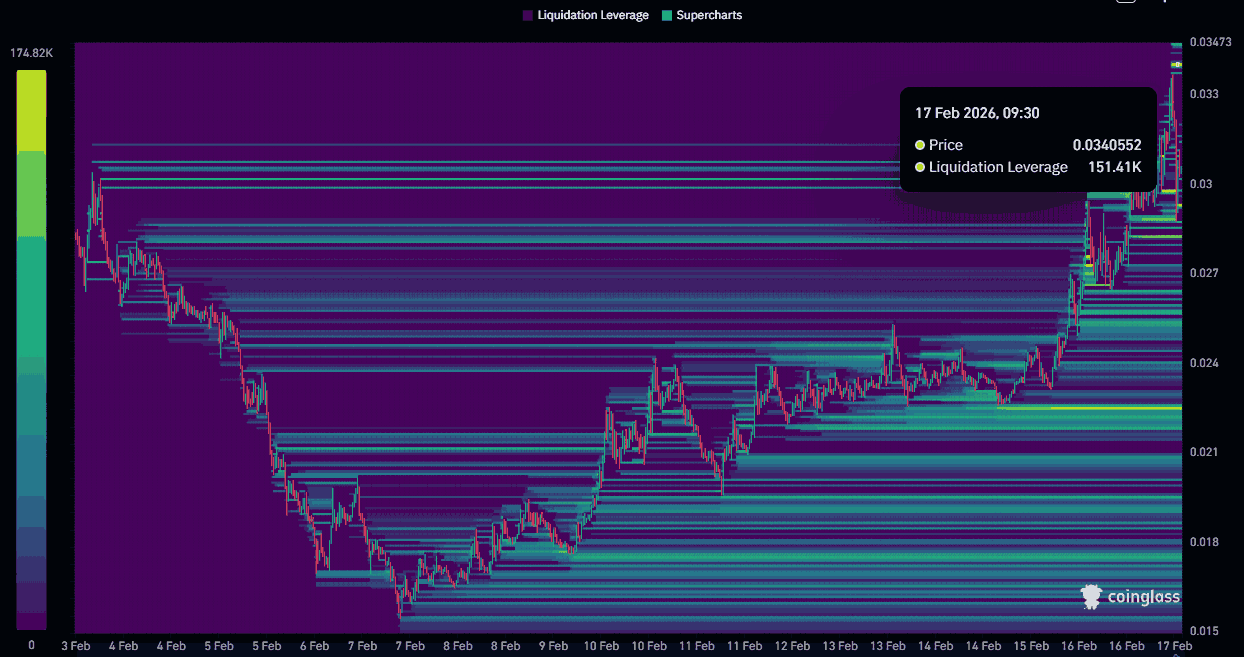The width and height of the screenshot is (1244, 657).
Task: Click the 0.018 price axis label
Action: 1204,542
